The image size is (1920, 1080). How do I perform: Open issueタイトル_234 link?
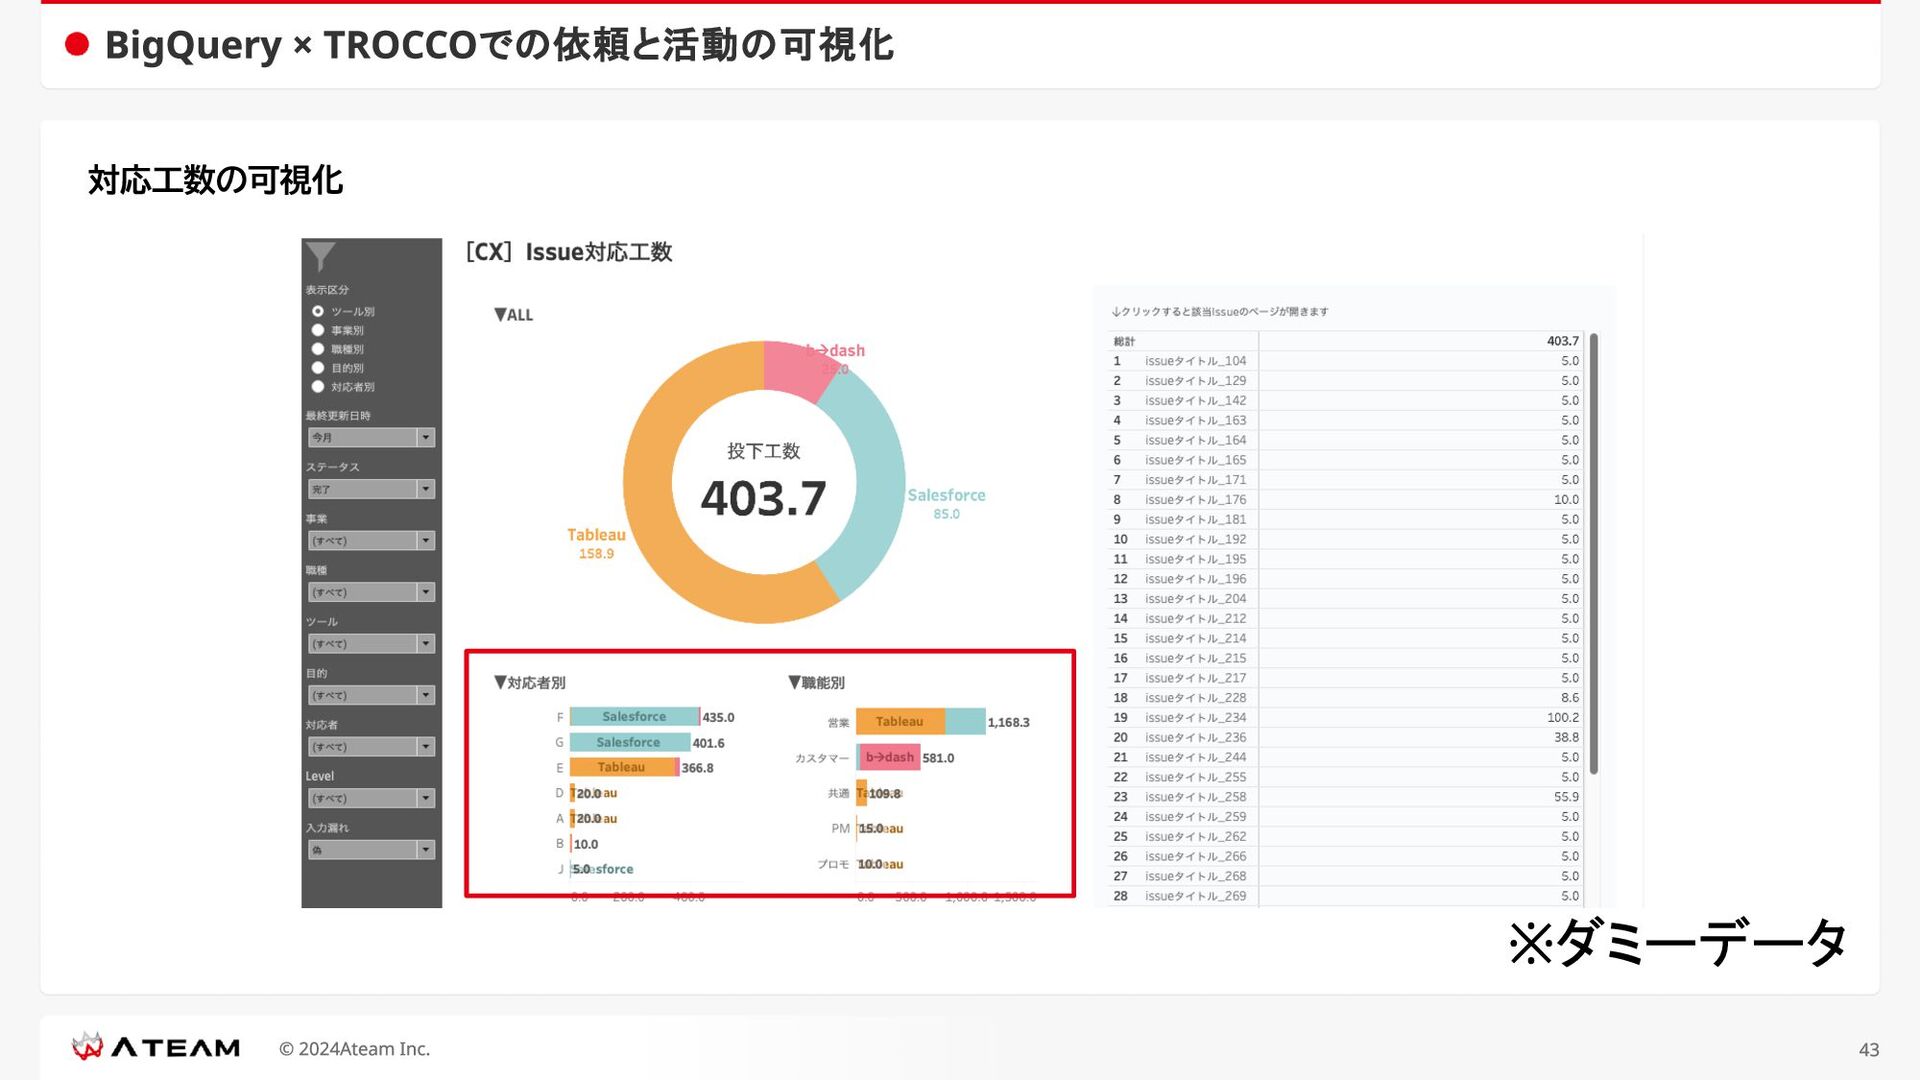(1195, 718)
